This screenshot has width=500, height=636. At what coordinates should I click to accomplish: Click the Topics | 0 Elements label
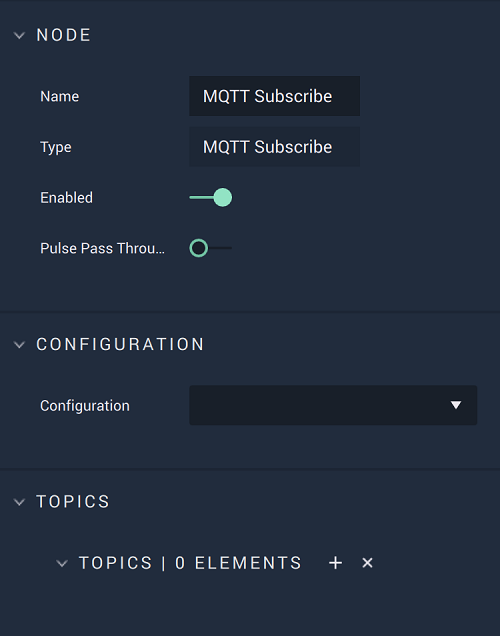pyautogui.click(x=190, y=563)
